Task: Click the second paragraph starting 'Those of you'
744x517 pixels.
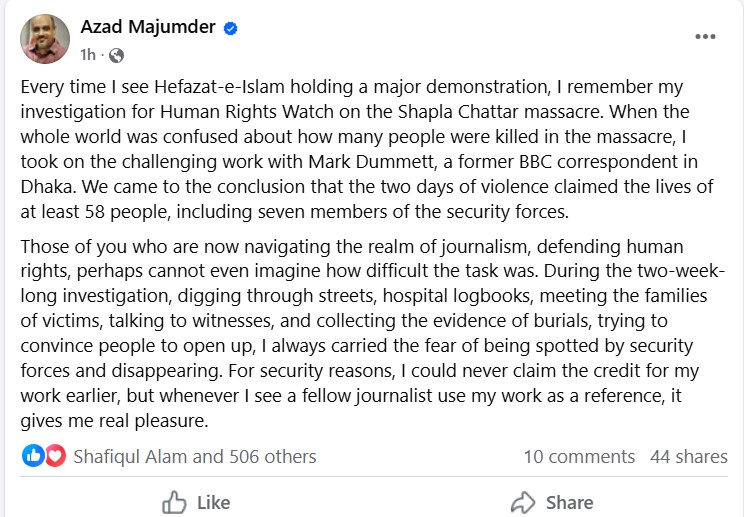Action: click(x=372, y=333)
